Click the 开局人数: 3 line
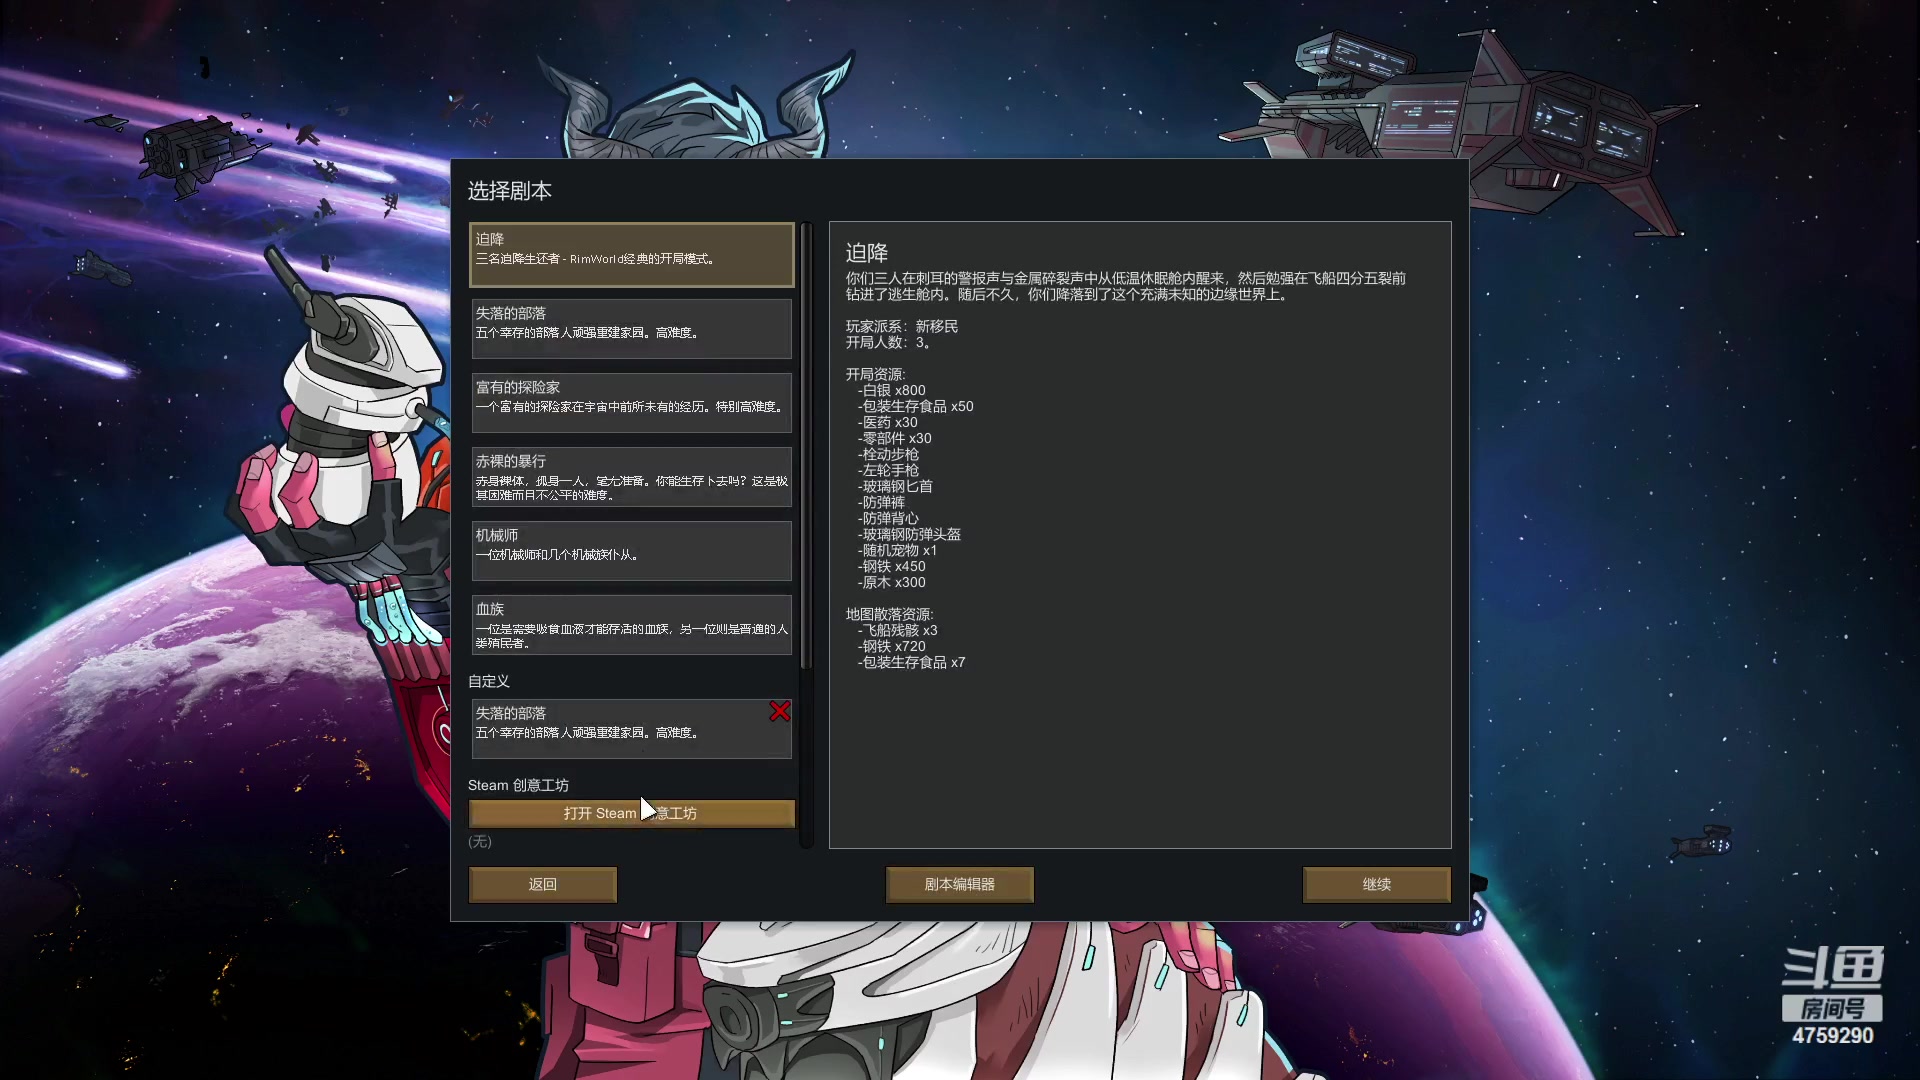 [x=889, y=342]
